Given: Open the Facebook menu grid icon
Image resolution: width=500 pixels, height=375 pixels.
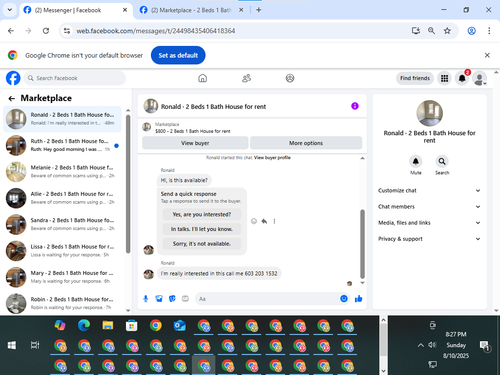Looking at the screenshot, I should coord(444,78).
